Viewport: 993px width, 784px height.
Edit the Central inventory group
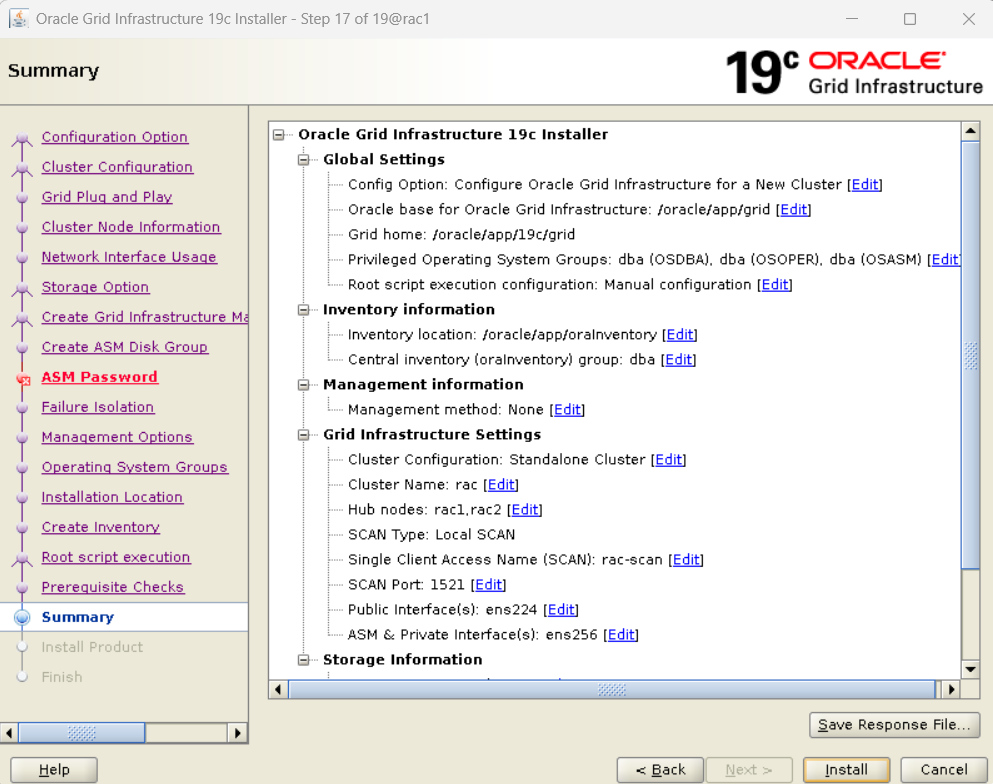678,360
